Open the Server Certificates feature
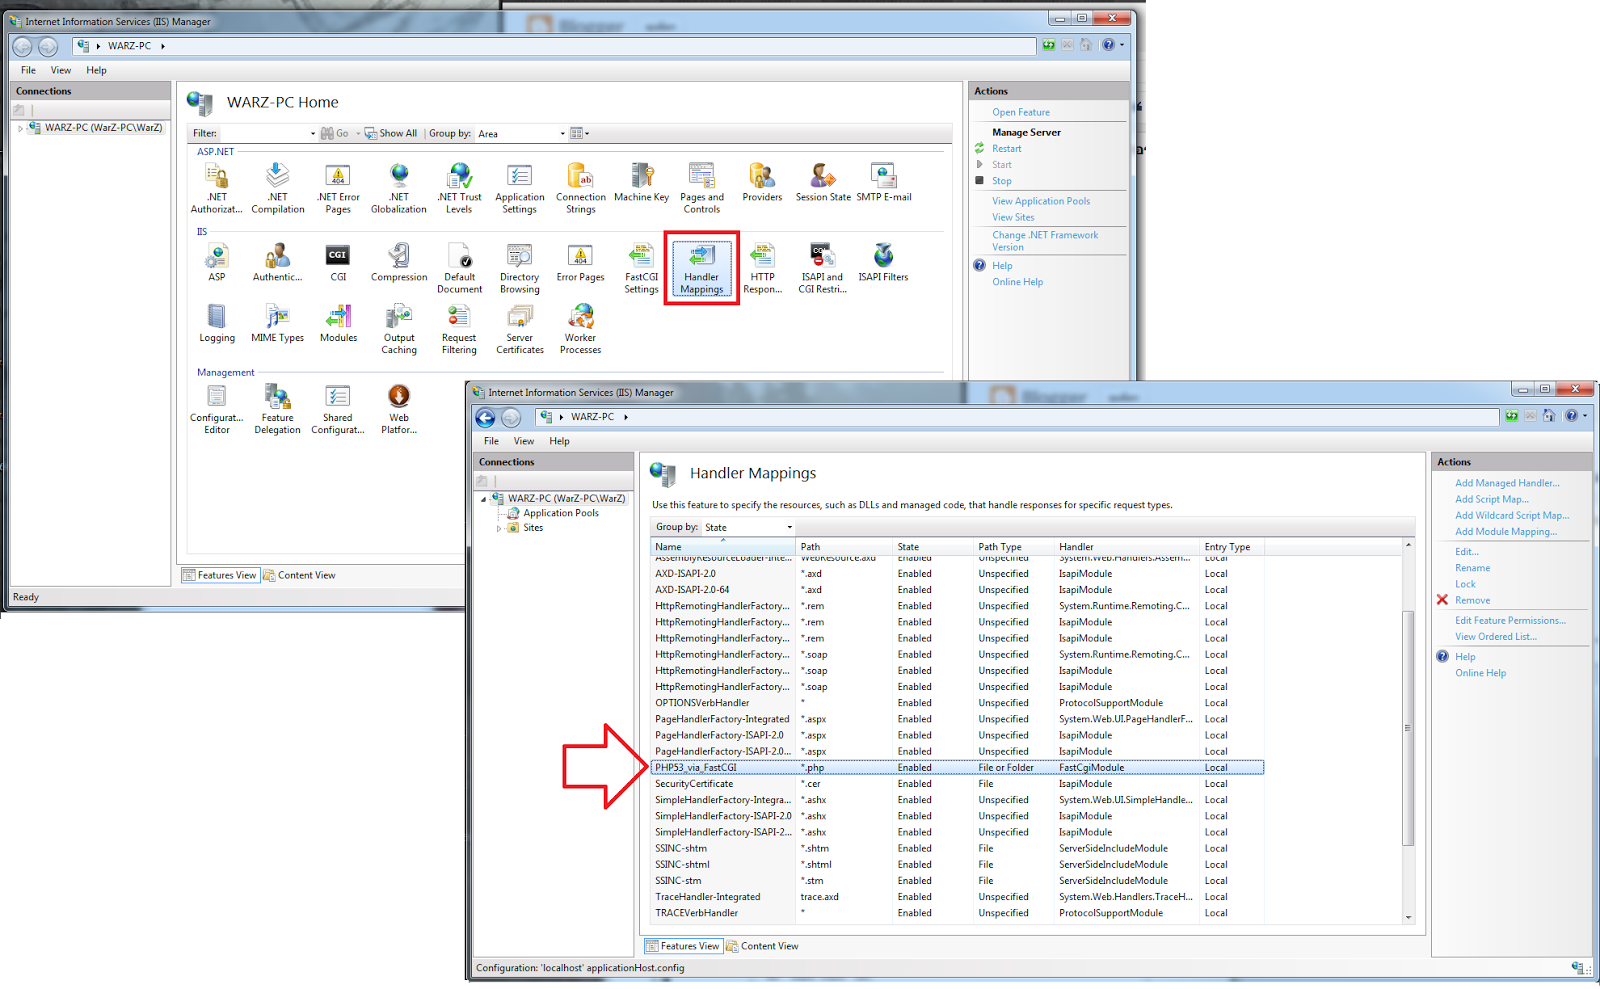Screen dimensions: 1600x989 tap(520, 329)
